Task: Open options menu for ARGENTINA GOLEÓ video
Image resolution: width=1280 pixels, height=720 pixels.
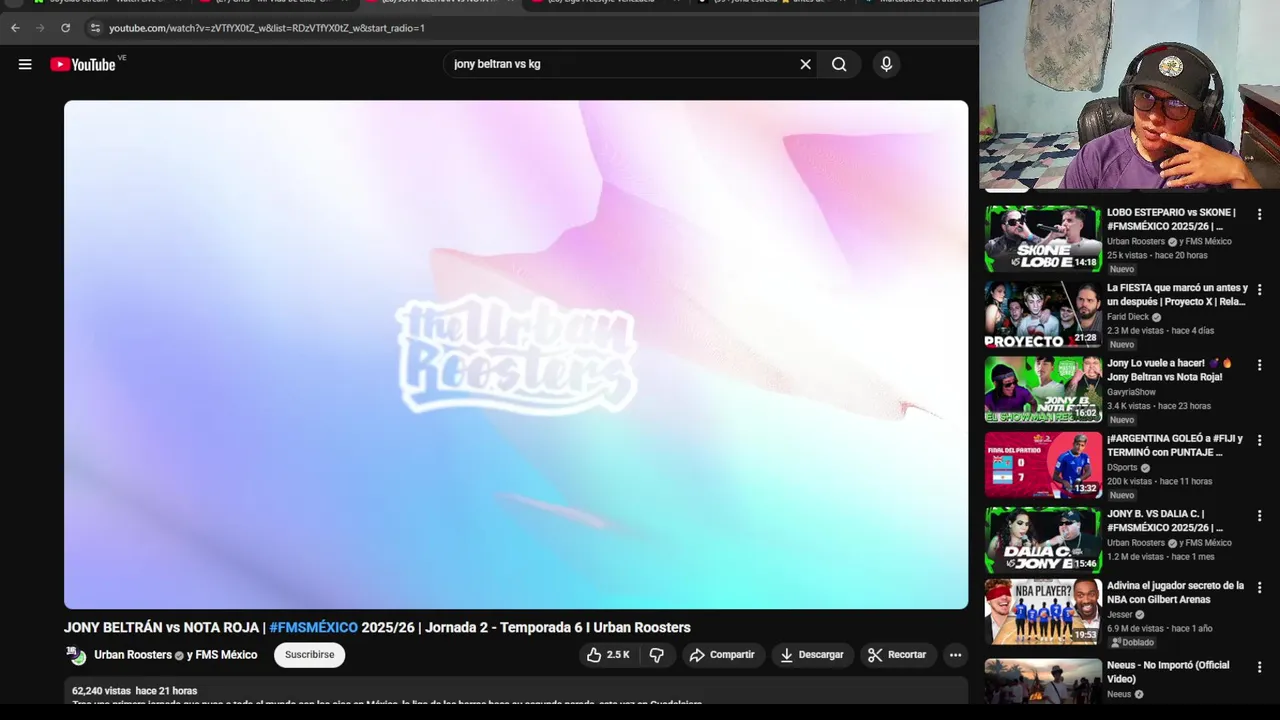Action: 1259,440
